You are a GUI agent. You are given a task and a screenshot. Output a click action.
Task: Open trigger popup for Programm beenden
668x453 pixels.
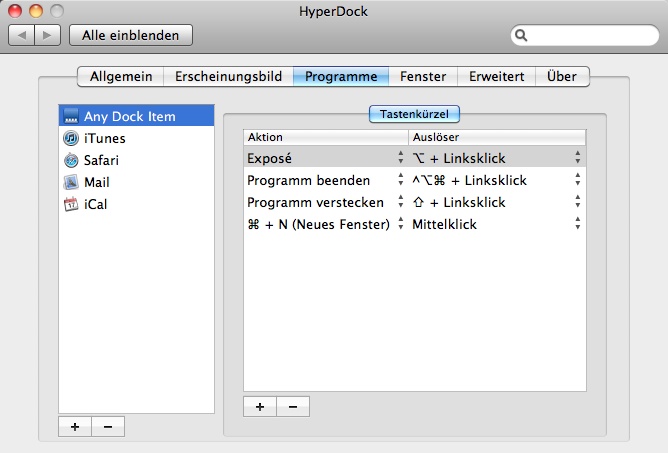click(x=578, y=179)
